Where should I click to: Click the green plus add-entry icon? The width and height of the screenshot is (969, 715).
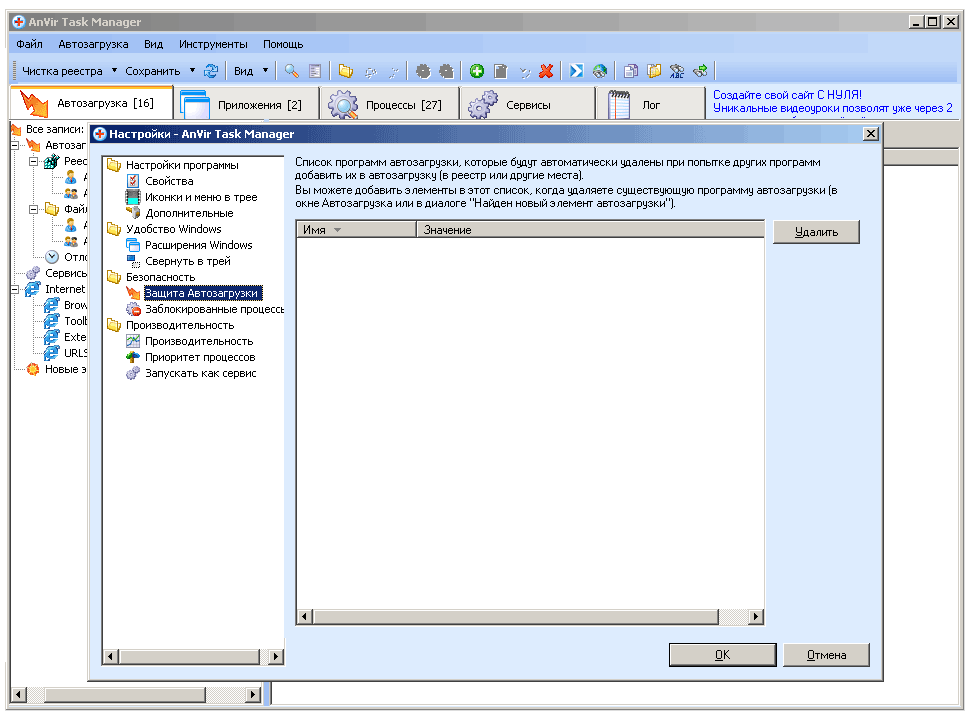click(477, 71)
